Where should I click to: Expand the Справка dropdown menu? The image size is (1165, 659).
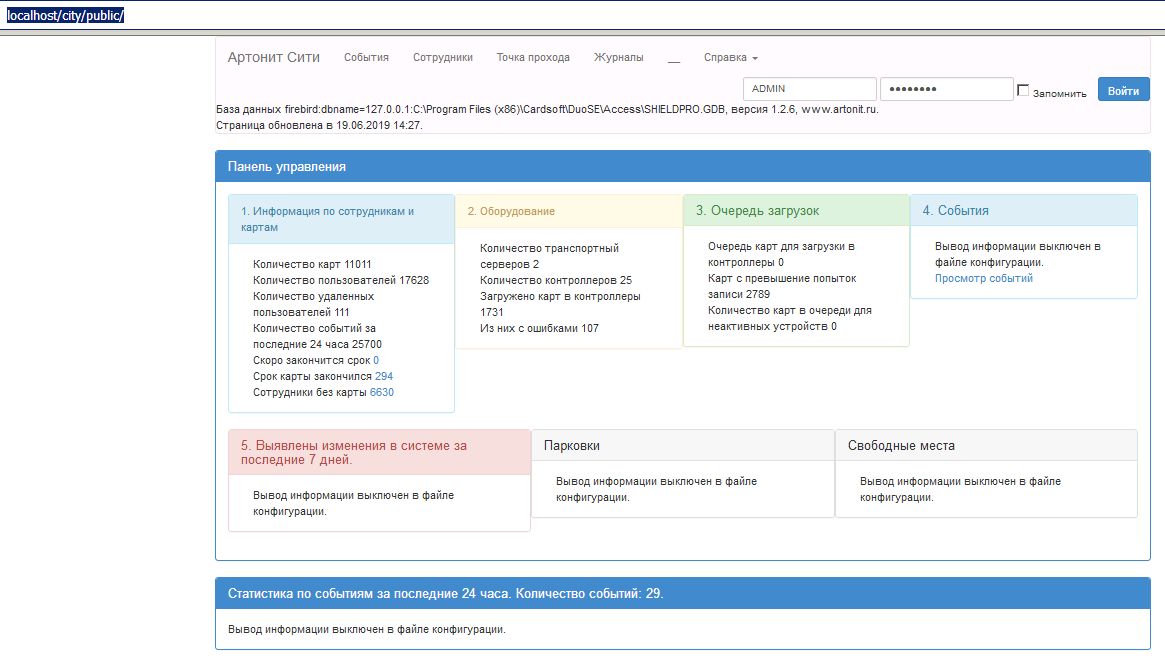click(x=730, y=58)
